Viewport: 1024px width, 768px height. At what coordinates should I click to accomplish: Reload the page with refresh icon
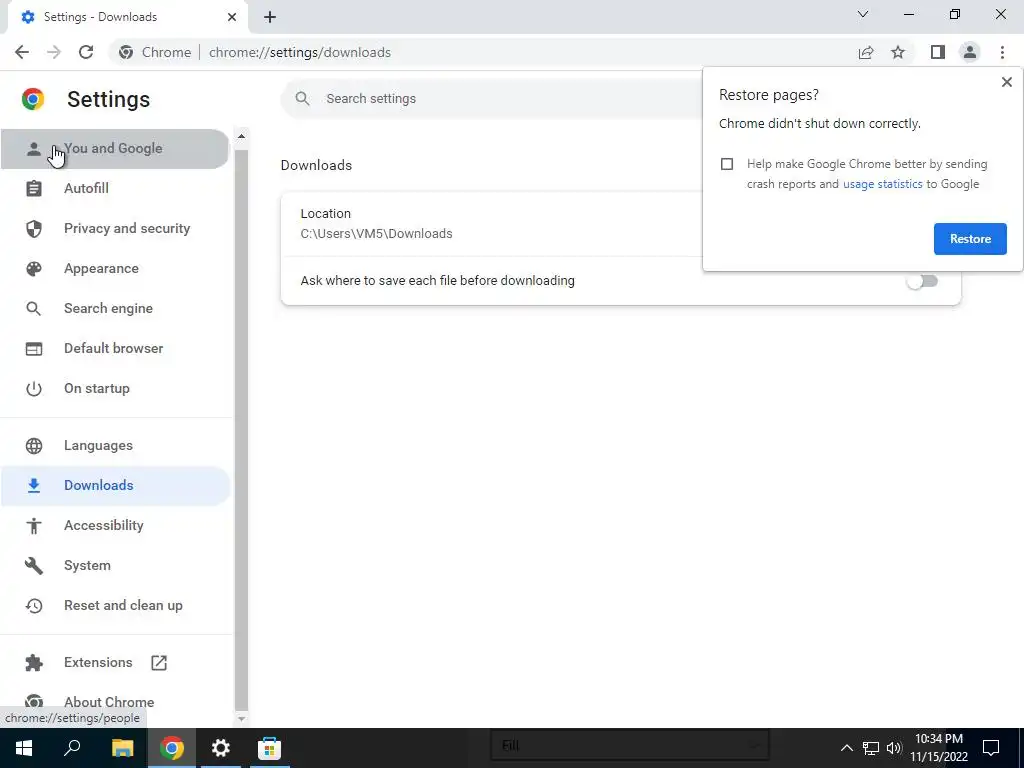point(86,52)
